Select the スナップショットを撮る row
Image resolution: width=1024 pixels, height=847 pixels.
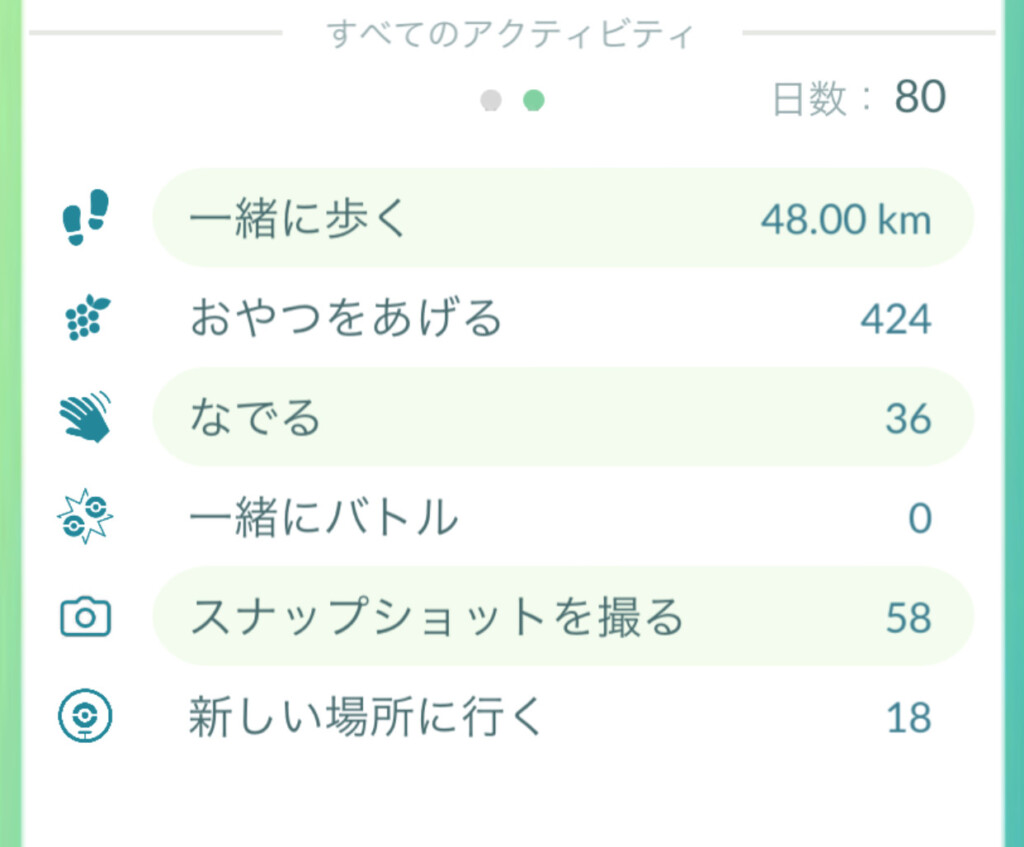click(562, 617)
